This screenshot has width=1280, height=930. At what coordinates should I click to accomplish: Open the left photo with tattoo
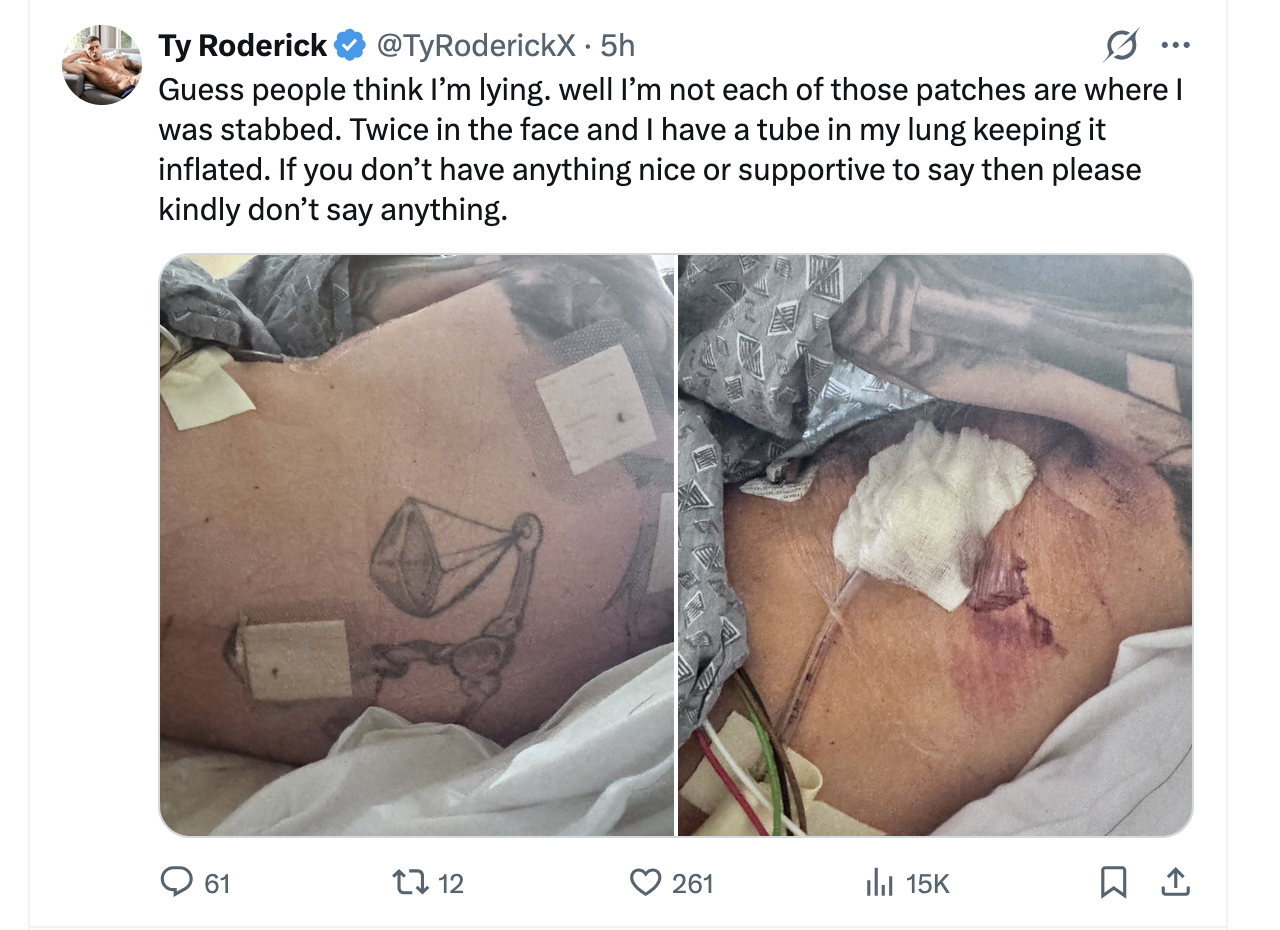tap(417, 545)
